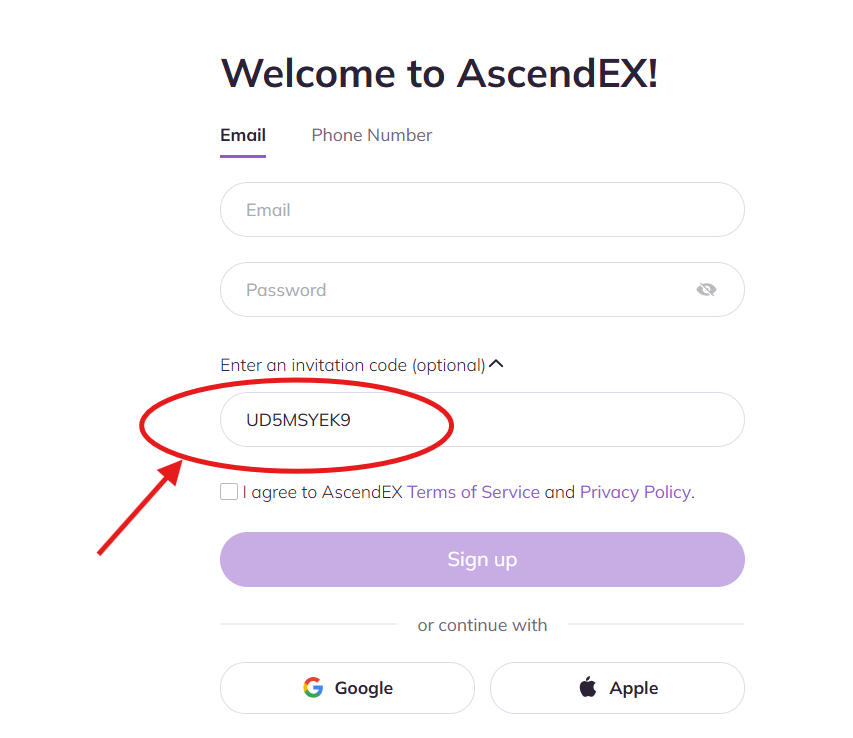Switch to the Phone Number tab

(371, 135)
